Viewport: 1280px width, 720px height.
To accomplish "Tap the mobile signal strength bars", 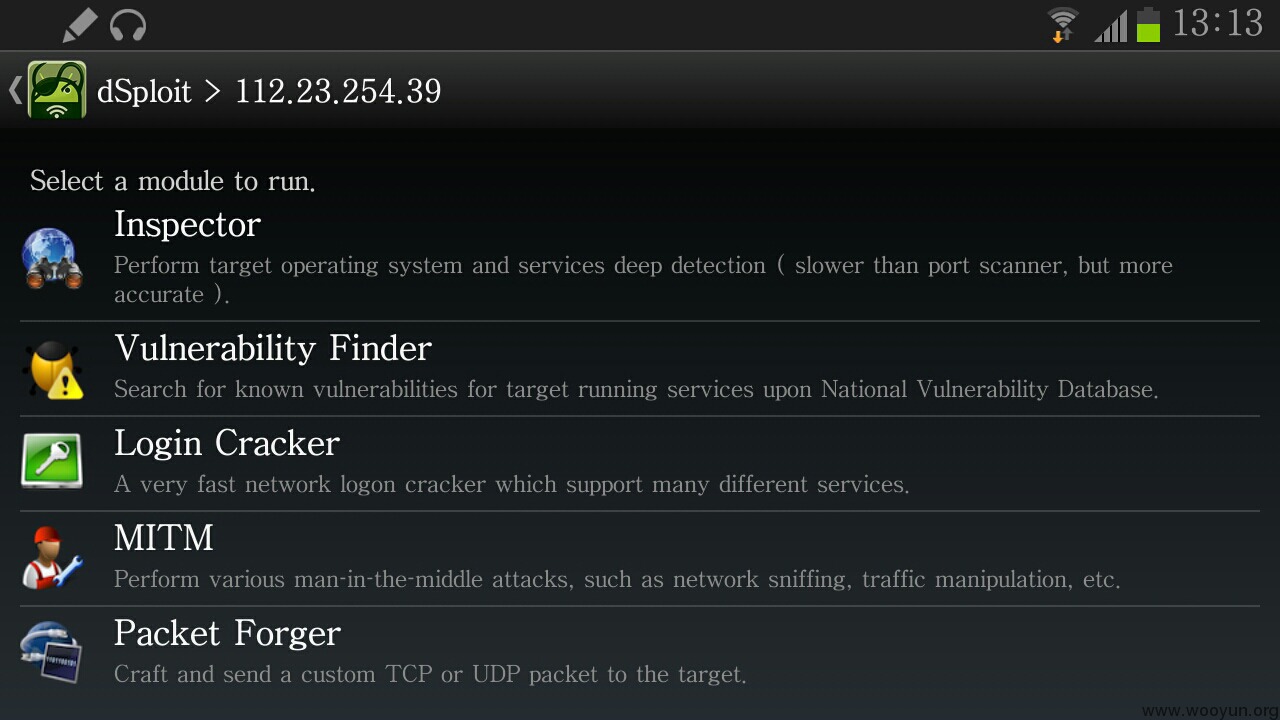I will click(x=1111, y=25).
